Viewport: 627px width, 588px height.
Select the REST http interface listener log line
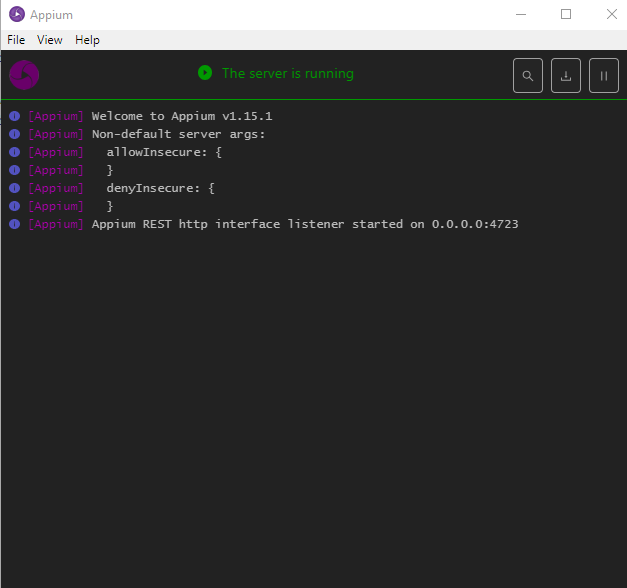tap(305, 224)
